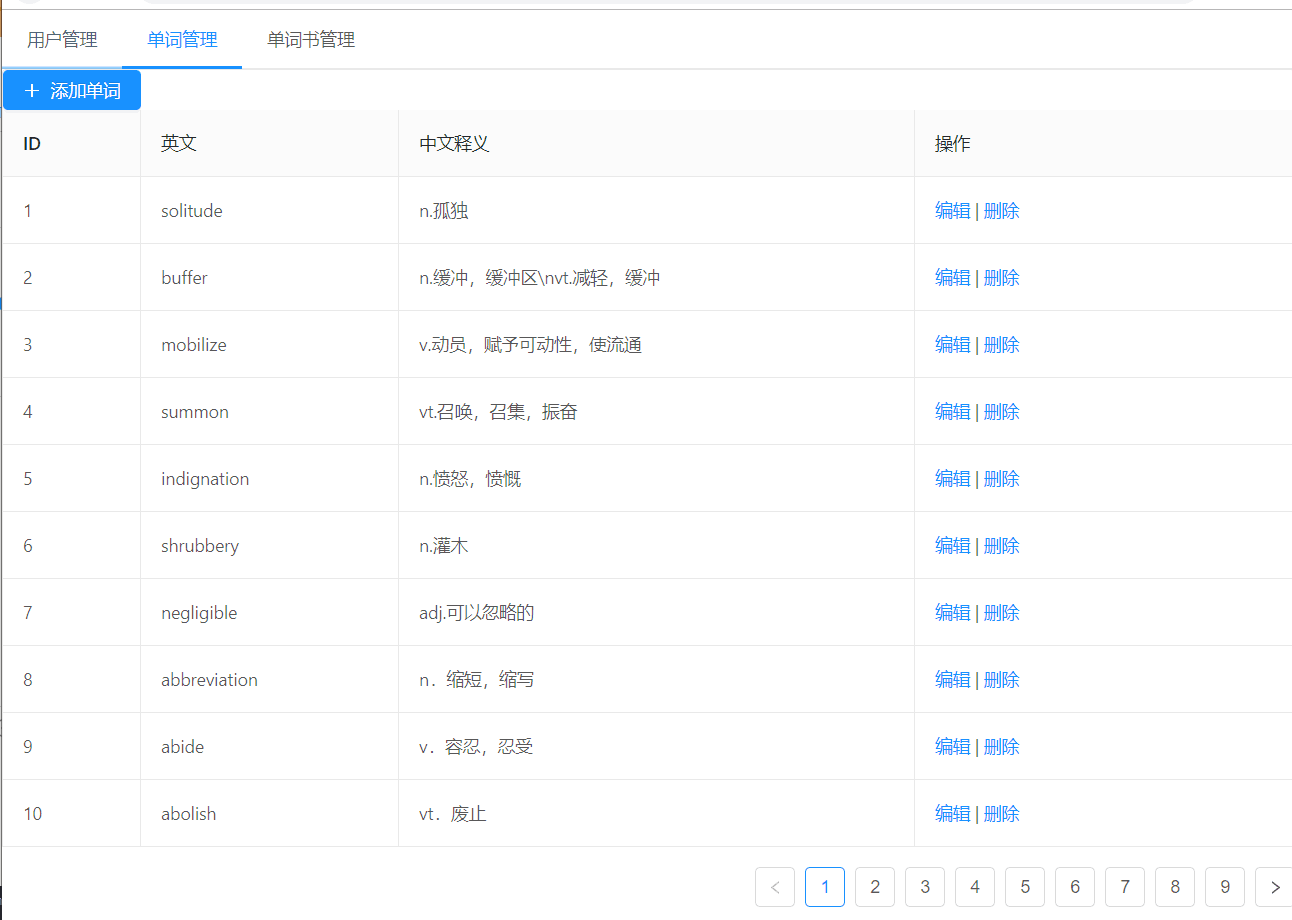Screen dimensions: 1292x920
Task: Click the definition adj.可以忽略的
Action: [x=477, y=613]
